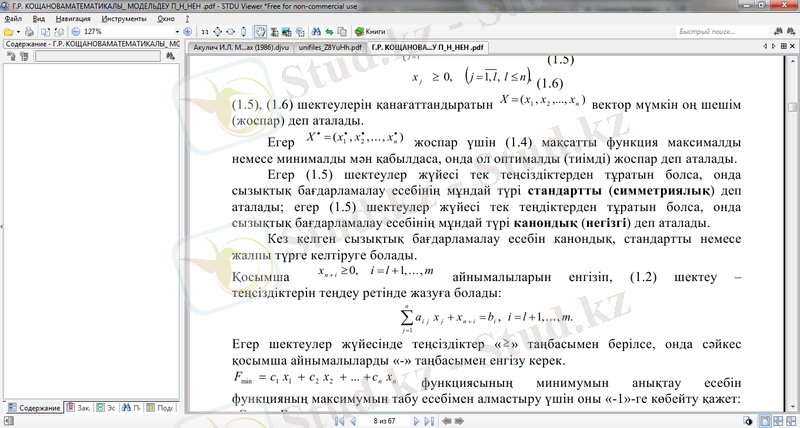This screenshot has width=800, height=428.
Task: Click the print icon in toolbar
Action: [x=29, y=32]
